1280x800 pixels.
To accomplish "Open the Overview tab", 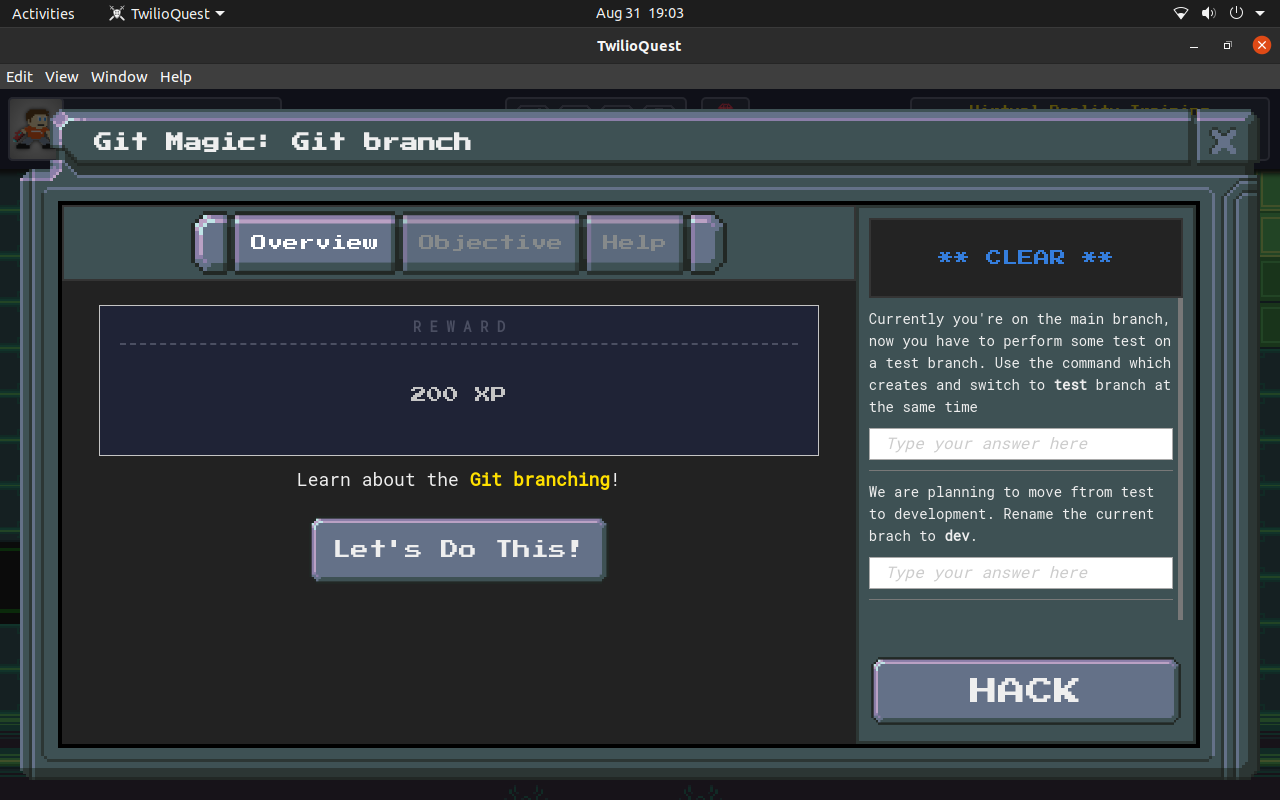I will [314, 242].
